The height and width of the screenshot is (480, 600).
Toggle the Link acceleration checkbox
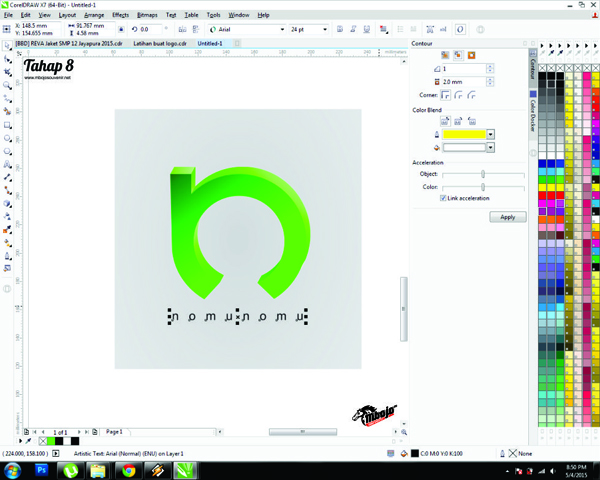[443, 198]
